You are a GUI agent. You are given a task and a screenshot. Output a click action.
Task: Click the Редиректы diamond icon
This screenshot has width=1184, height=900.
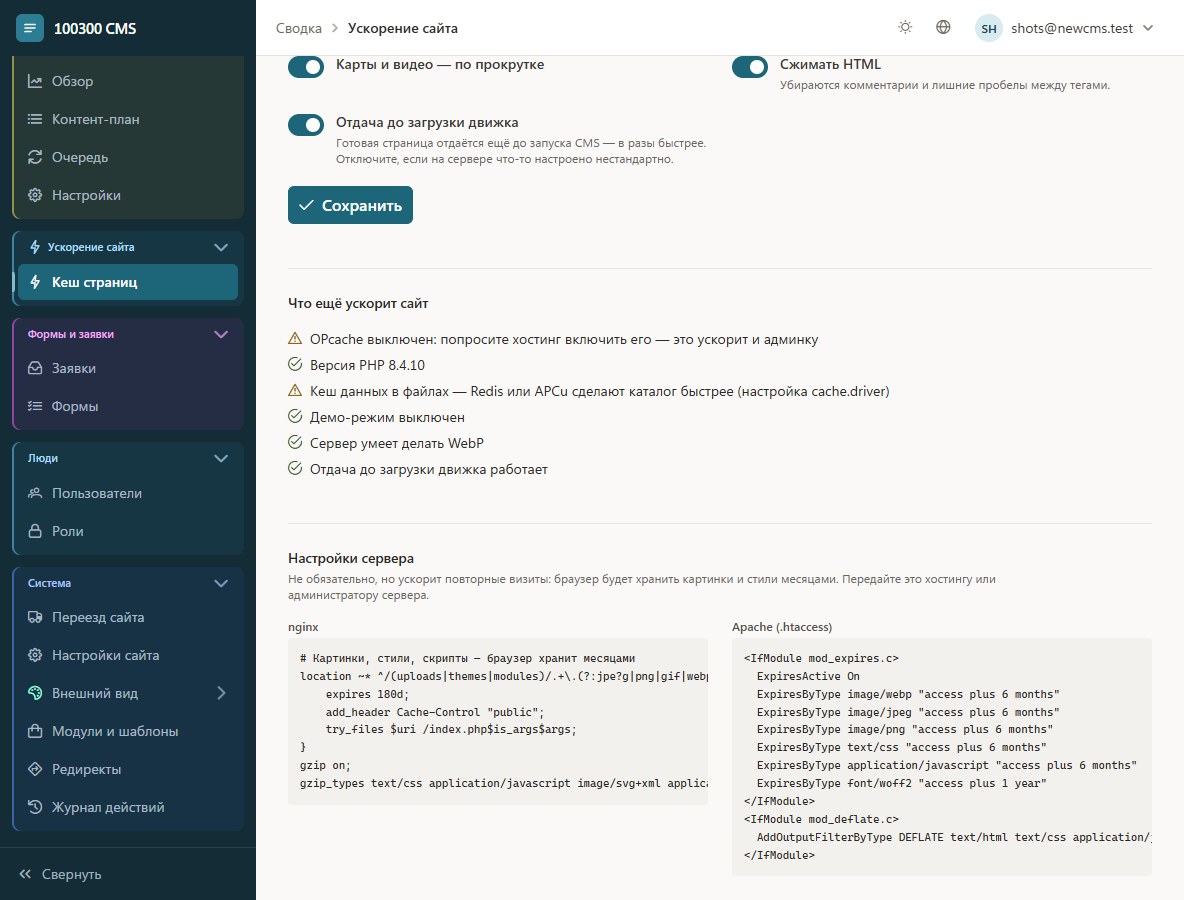click(35, 769)
